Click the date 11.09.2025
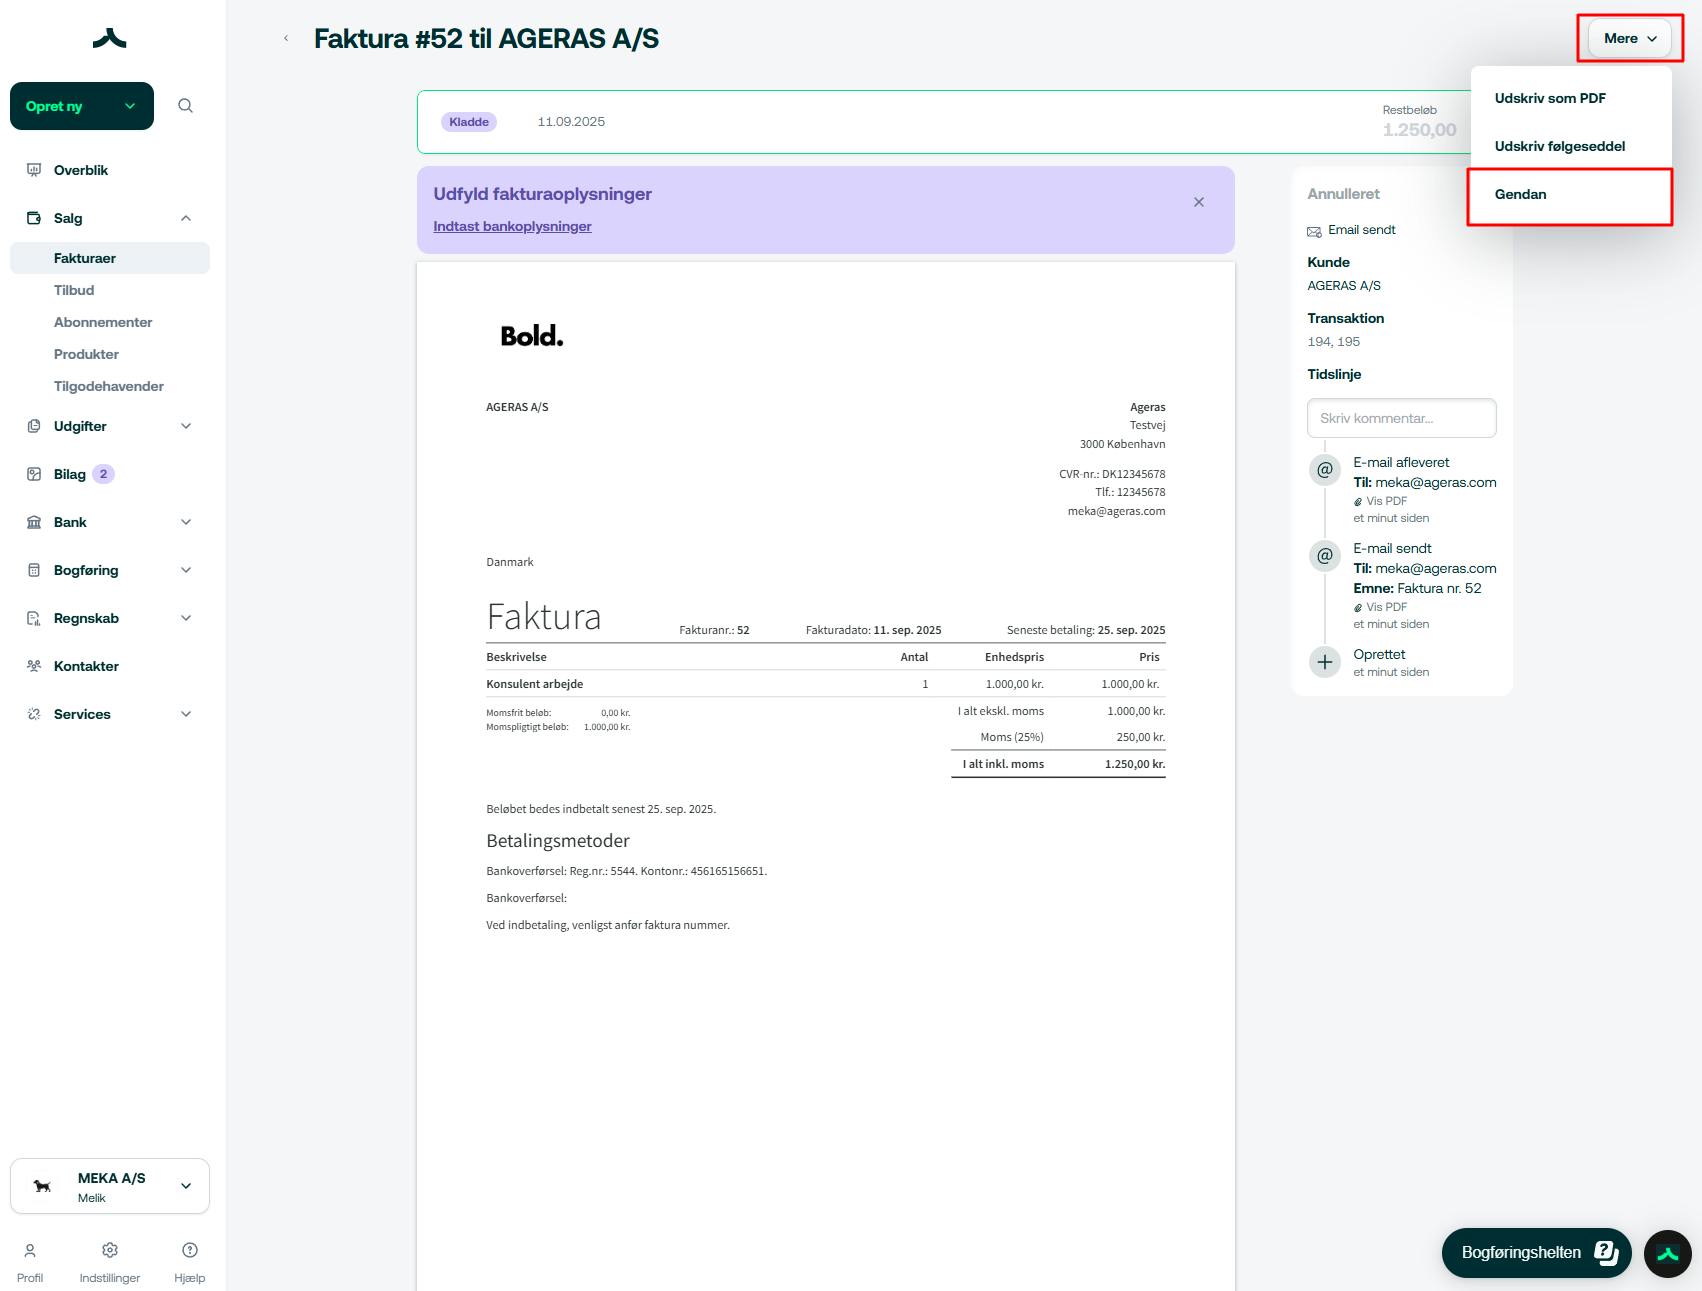This screenshot has height=1291, width=1702. (x=571, y=122)
